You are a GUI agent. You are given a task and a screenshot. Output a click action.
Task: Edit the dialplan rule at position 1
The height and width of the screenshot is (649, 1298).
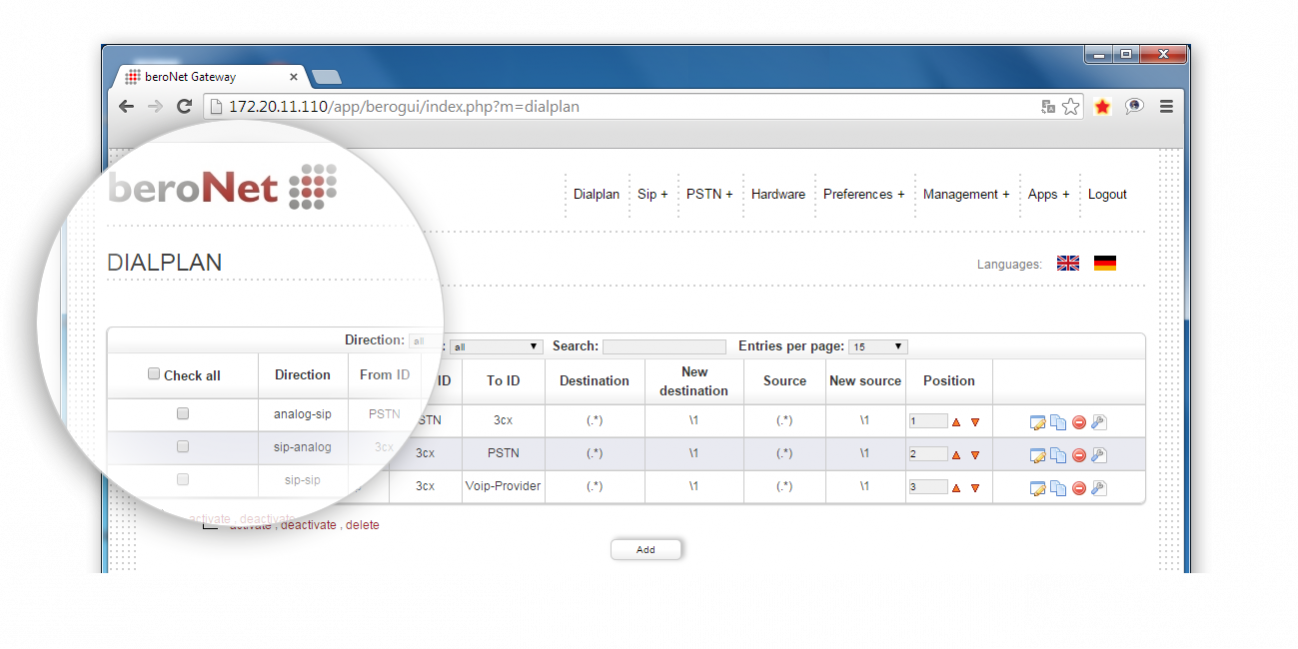pos(1038,422)
